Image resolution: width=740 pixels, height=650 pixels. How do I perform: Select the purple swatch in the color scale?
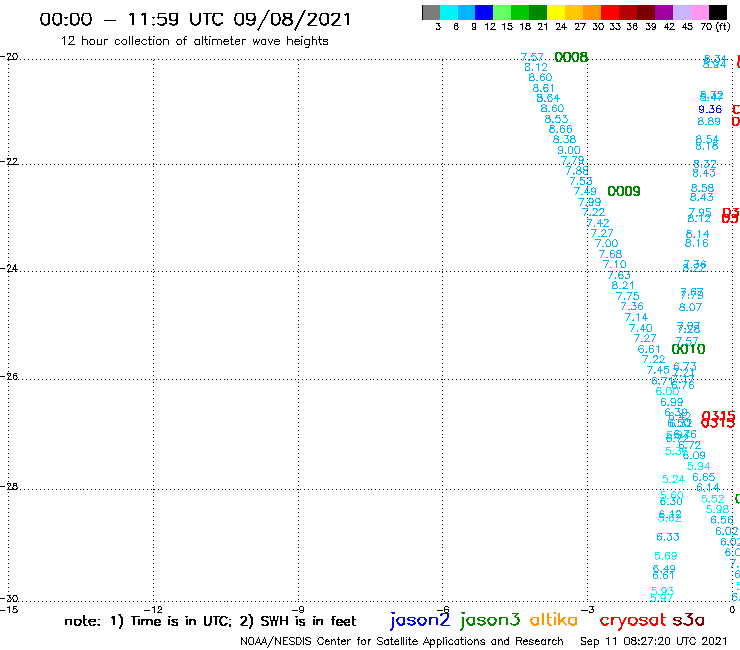pos(664,12)
